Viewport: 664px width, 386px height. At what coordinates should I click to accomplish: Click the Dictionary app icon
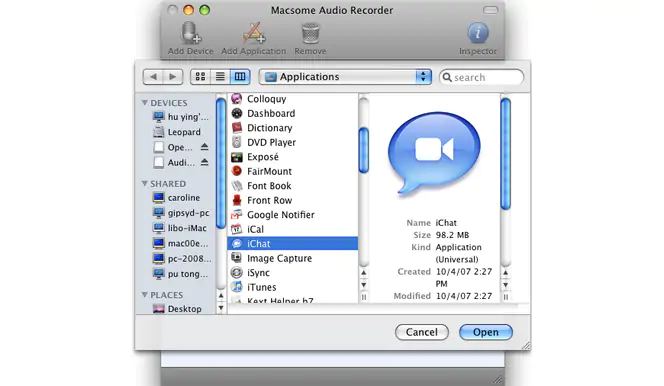click(237, 128)
